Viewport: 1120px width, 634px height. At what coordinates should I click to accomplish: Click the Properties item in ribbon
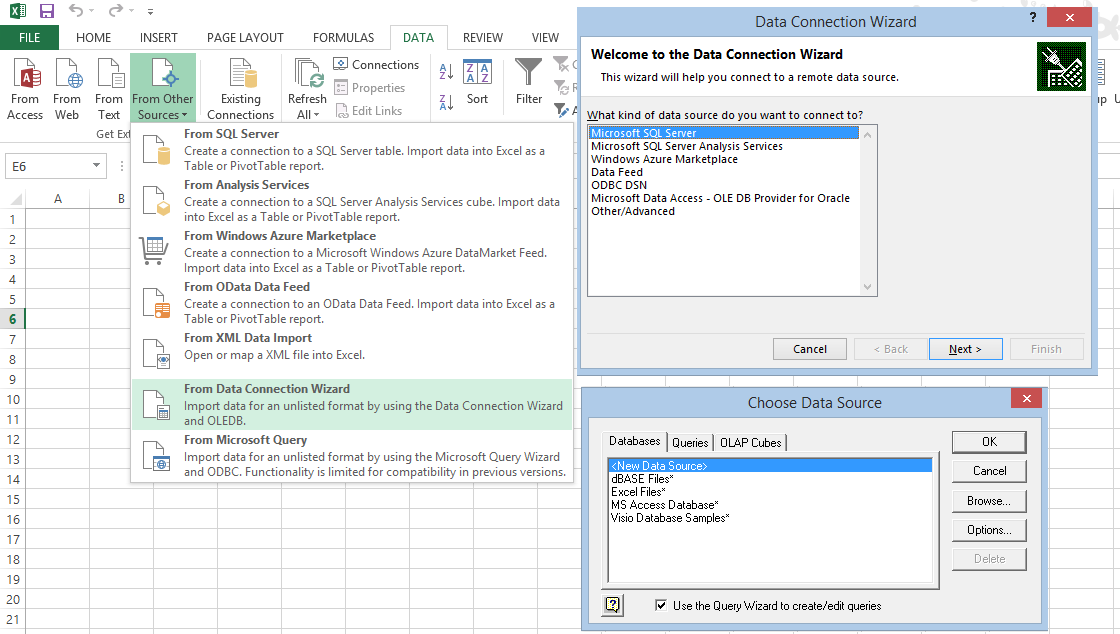pyautogui.click(x=370, y=88)
